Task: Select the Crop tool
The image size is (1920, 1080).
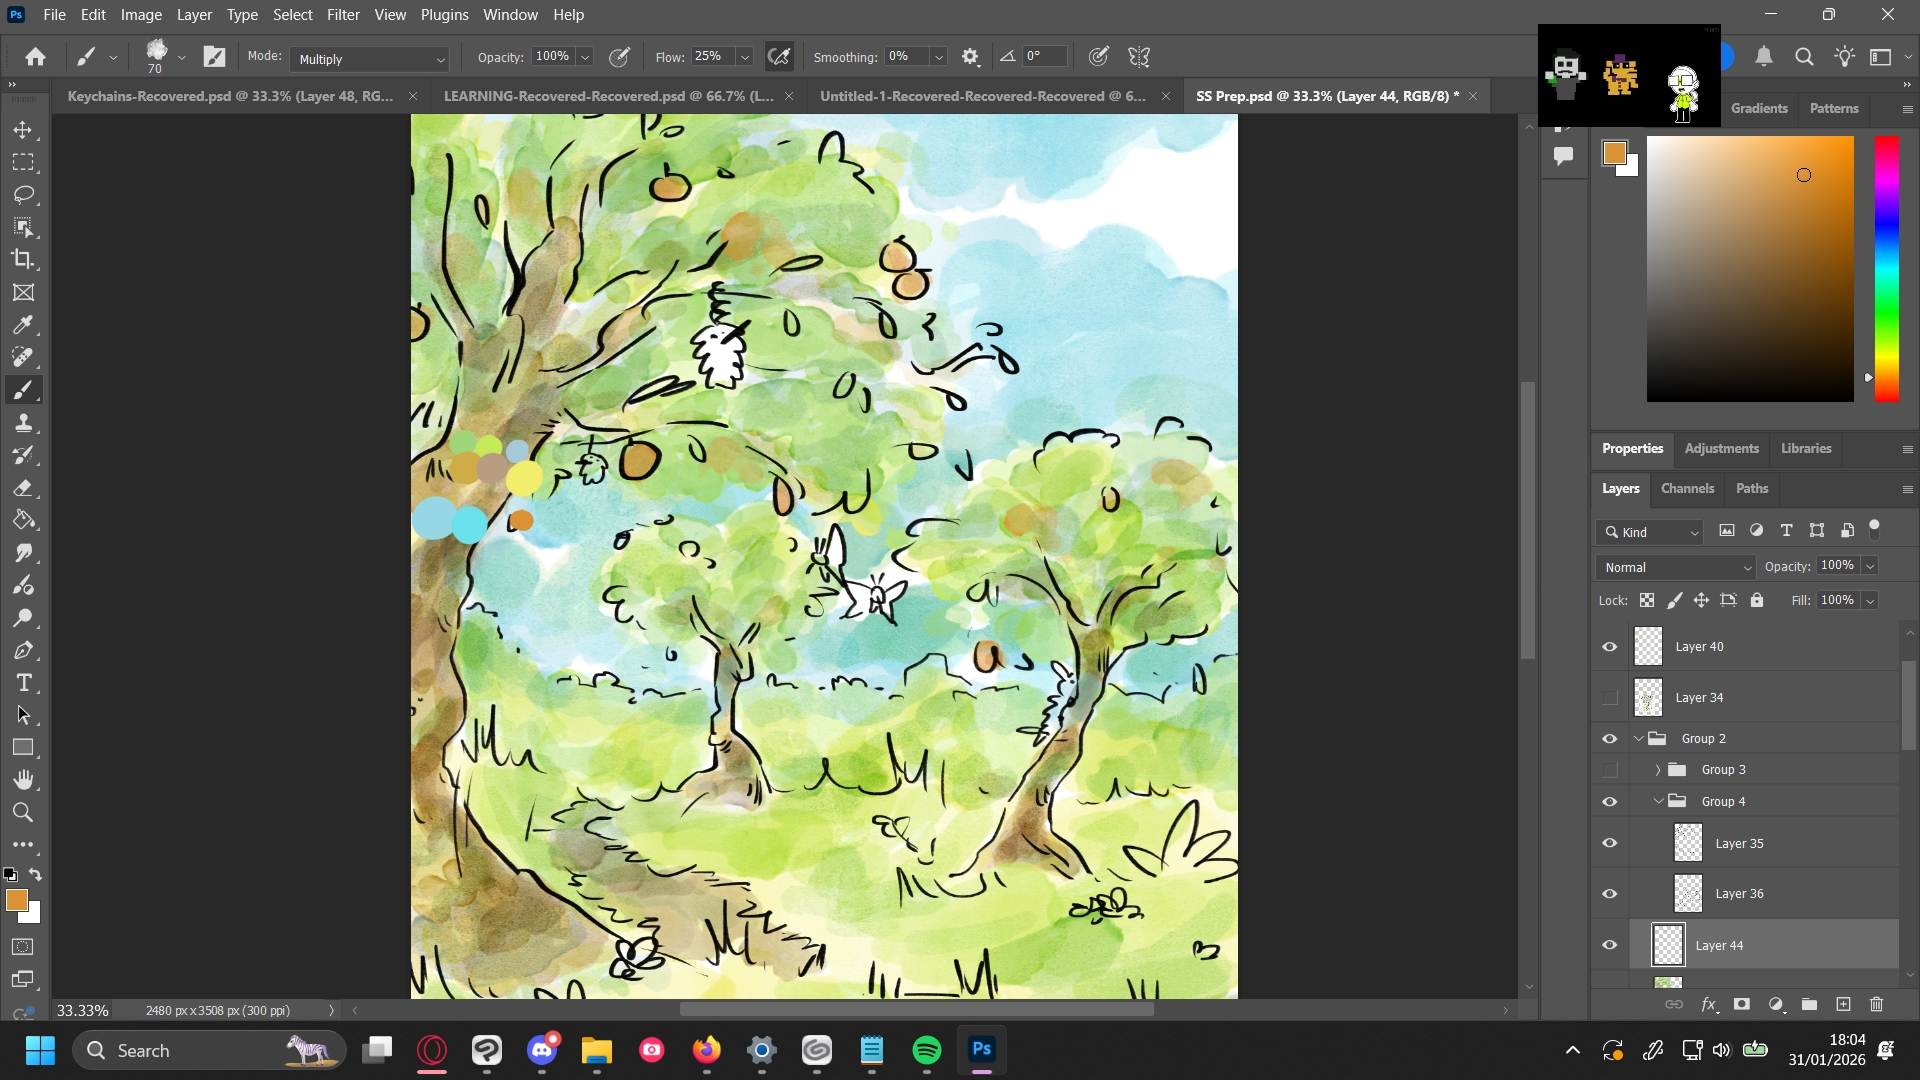Action: point(23,259)
